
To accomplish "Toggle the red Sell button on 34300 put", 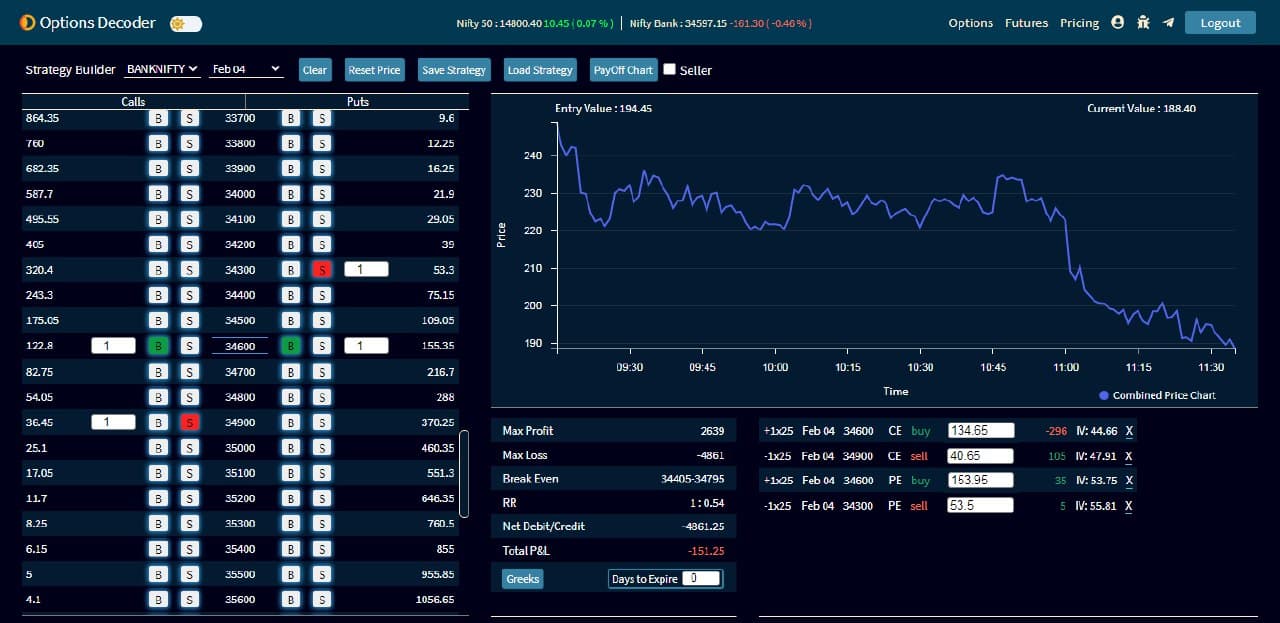I will 321,269.
